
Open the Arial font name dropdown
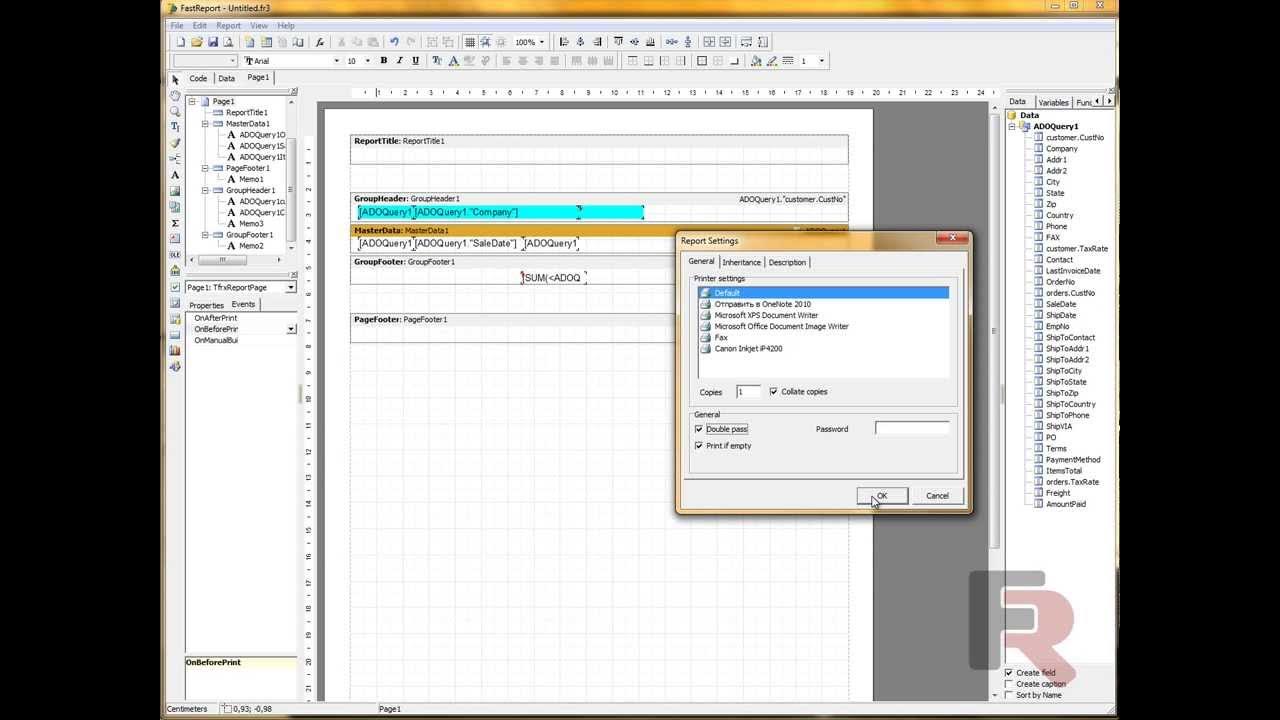pos(336,61)
